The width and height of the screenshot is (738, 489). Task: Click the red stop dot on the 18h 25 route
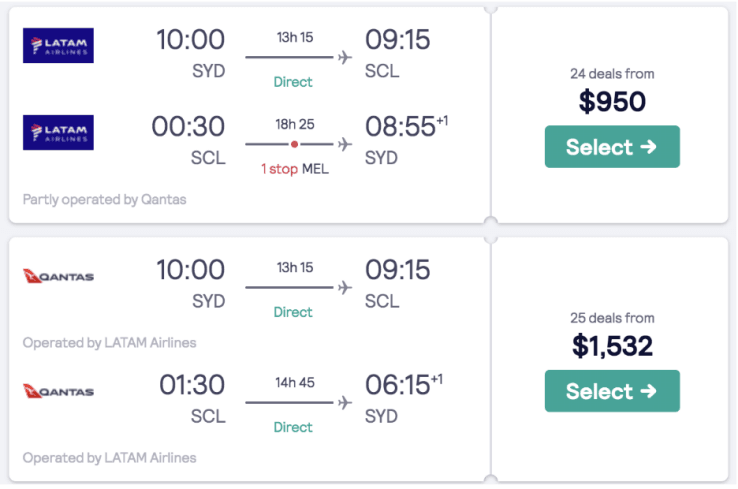click(x=294, y=144)
